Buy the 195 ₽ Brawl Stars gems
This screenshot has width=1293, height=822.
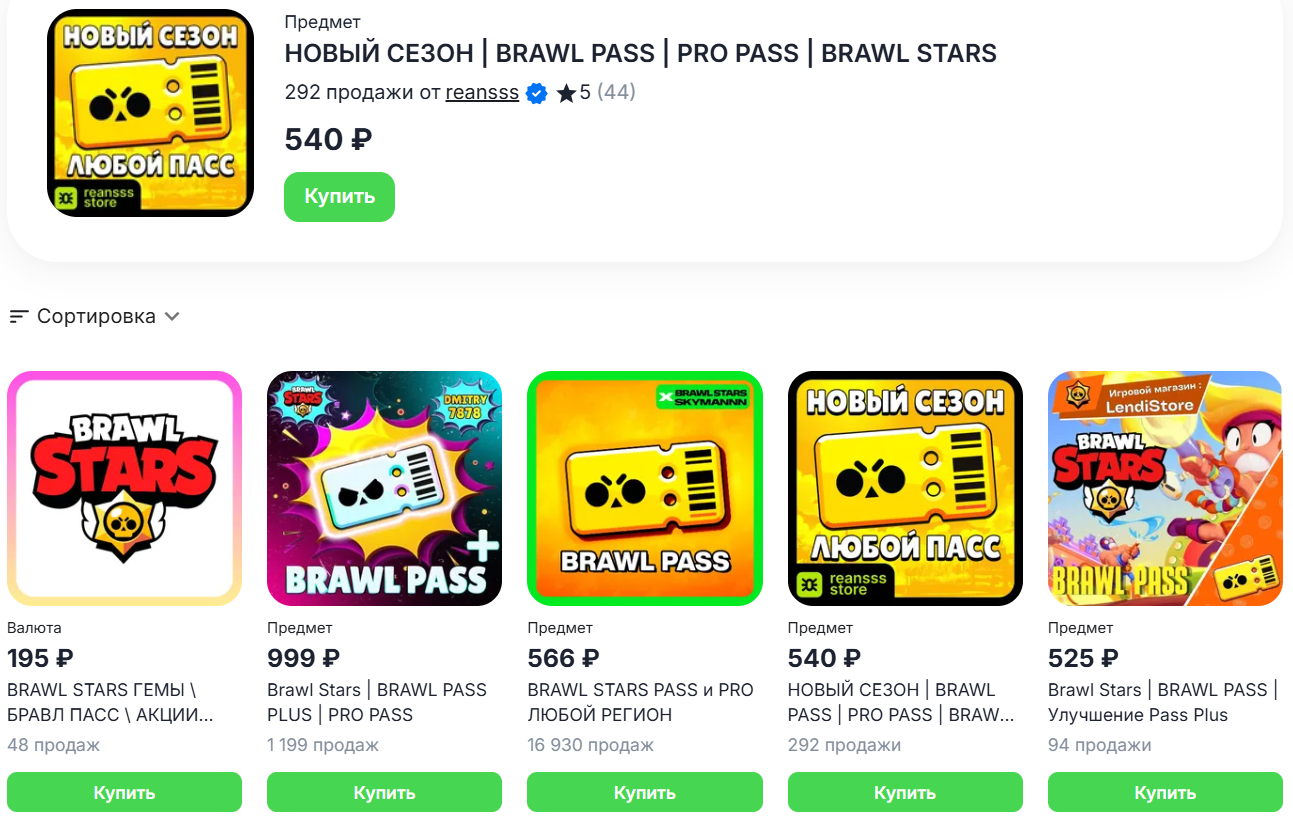click(124, 792)
